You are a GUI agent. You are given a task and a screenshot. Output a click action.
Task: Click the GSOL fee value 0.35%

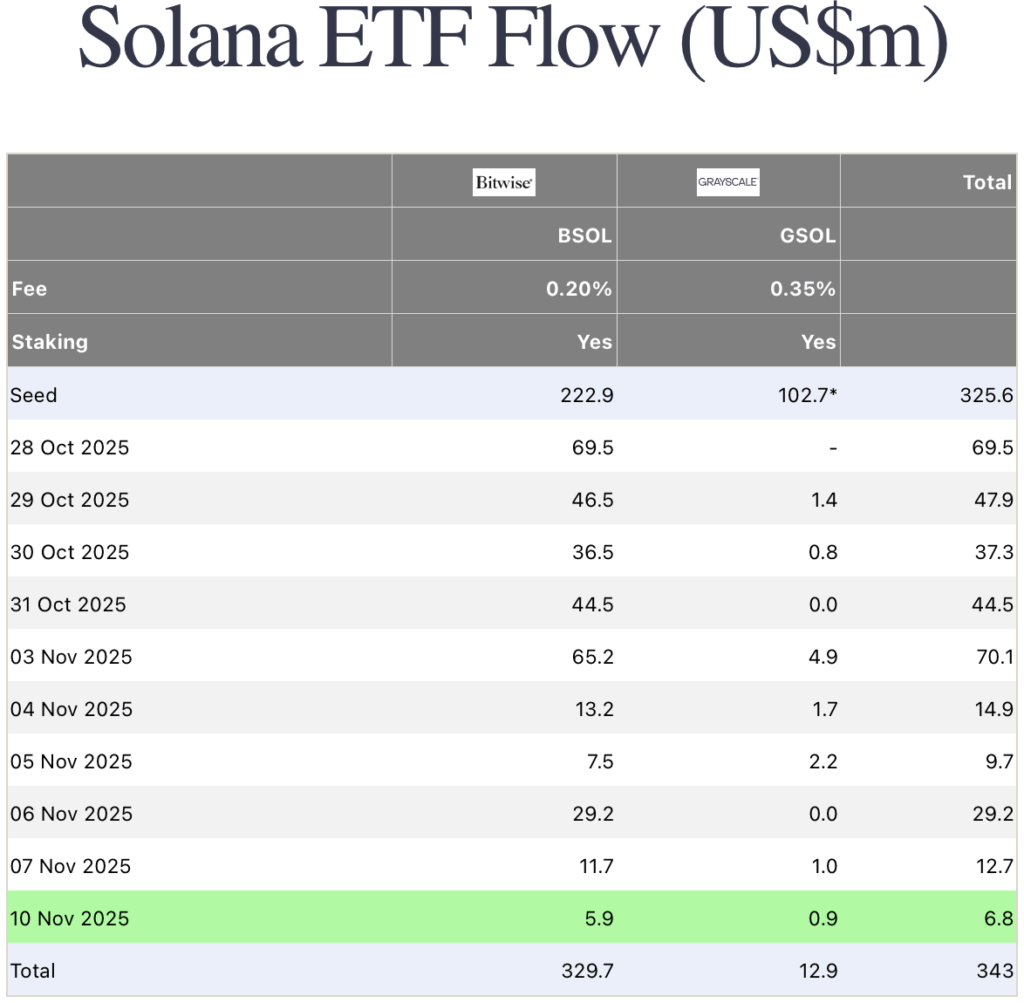click(802, 288)
